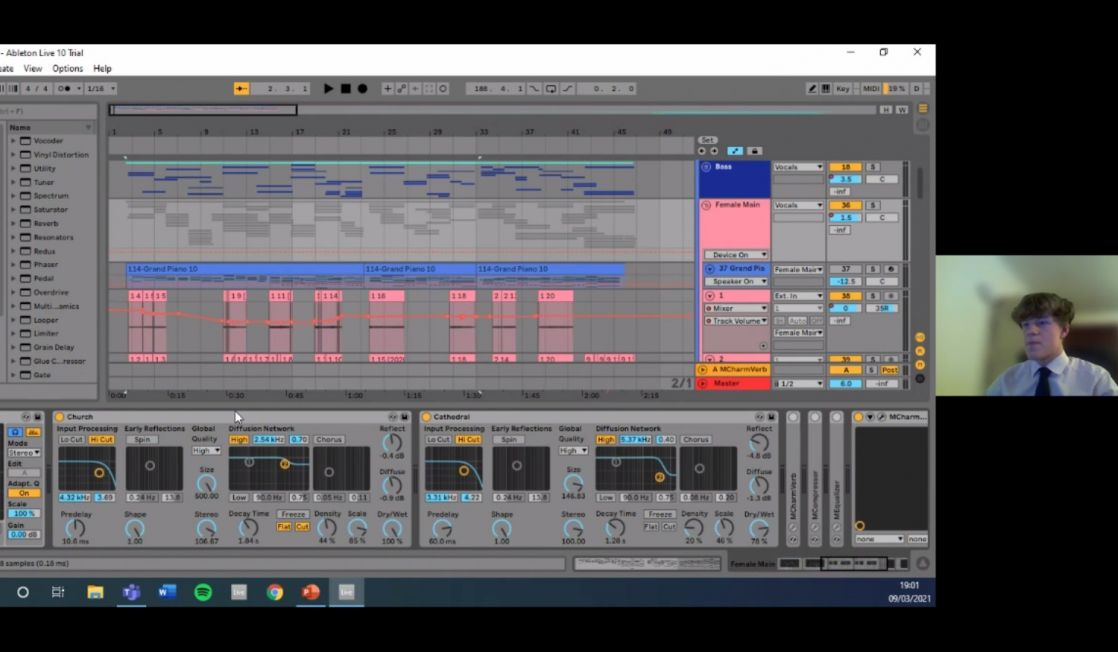The height and width of the screenshot is (652, 1118).
Task: Expand the Saturator folder in browser
Action: click(x=13, y=210)
